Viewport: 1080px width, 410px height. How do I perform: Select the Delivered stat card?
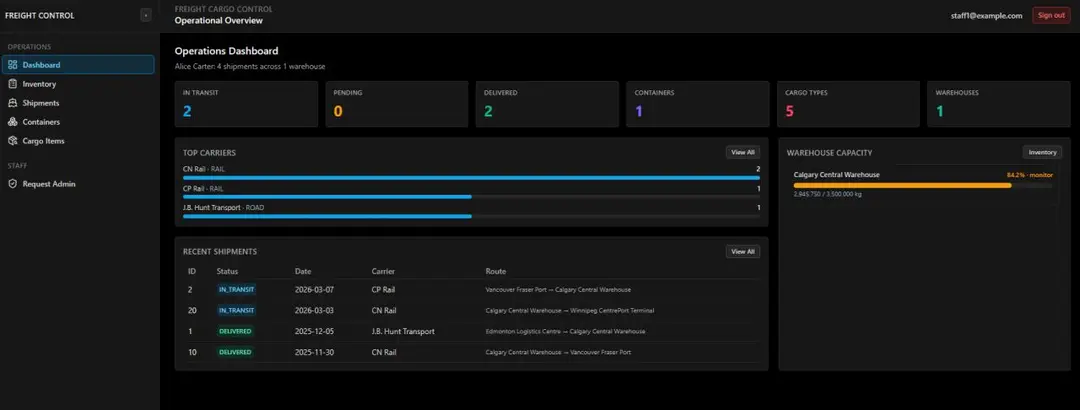click(x=547, y=104)
